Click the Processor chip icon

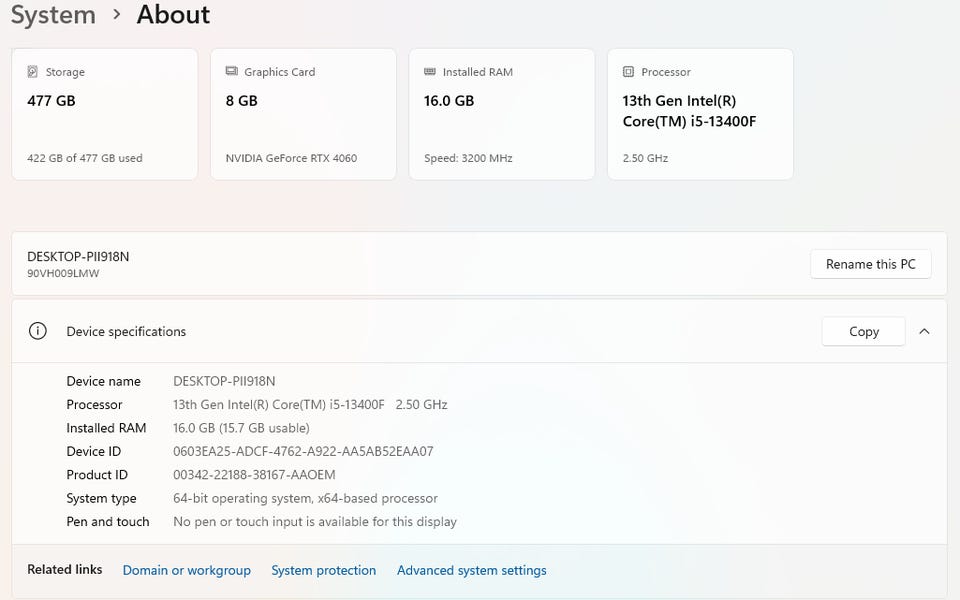pos(628,72)
